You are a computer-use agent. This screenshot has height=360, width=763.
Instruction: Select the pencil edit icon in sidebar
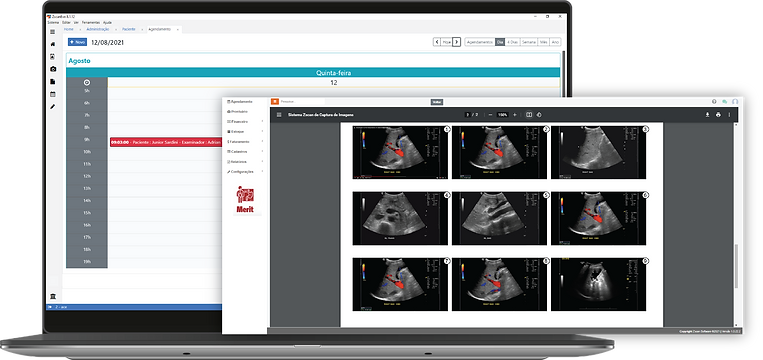53,107
